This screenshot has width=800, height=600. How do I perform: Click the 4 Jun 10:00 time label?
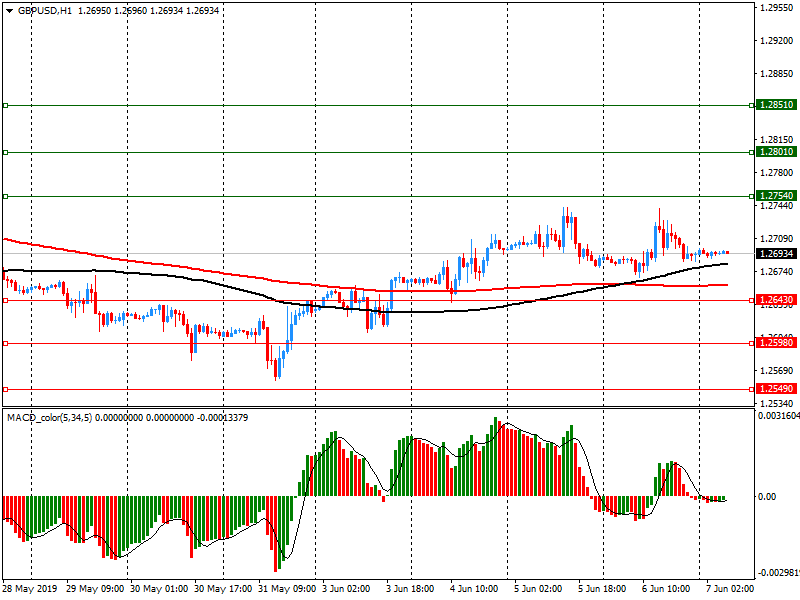[474, 589]
